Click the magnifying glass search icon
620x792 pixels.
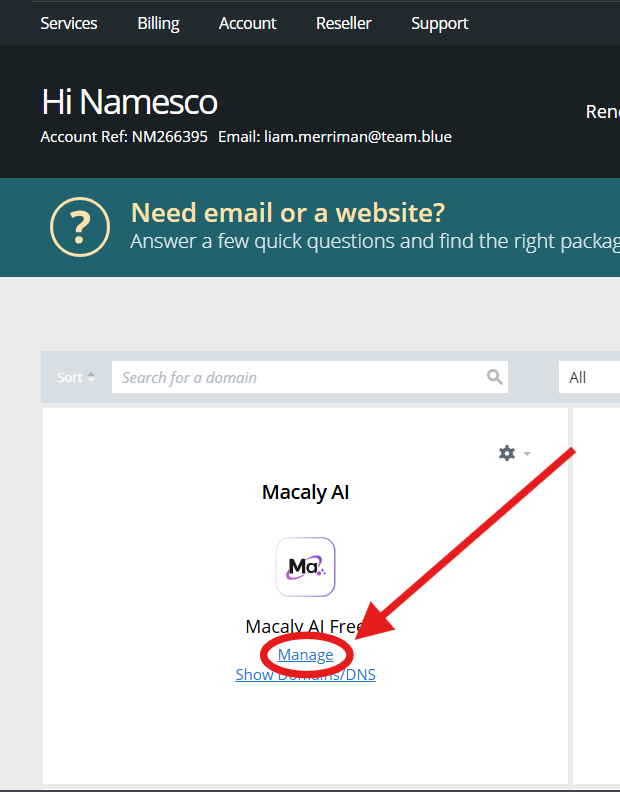tap(495, 377)
